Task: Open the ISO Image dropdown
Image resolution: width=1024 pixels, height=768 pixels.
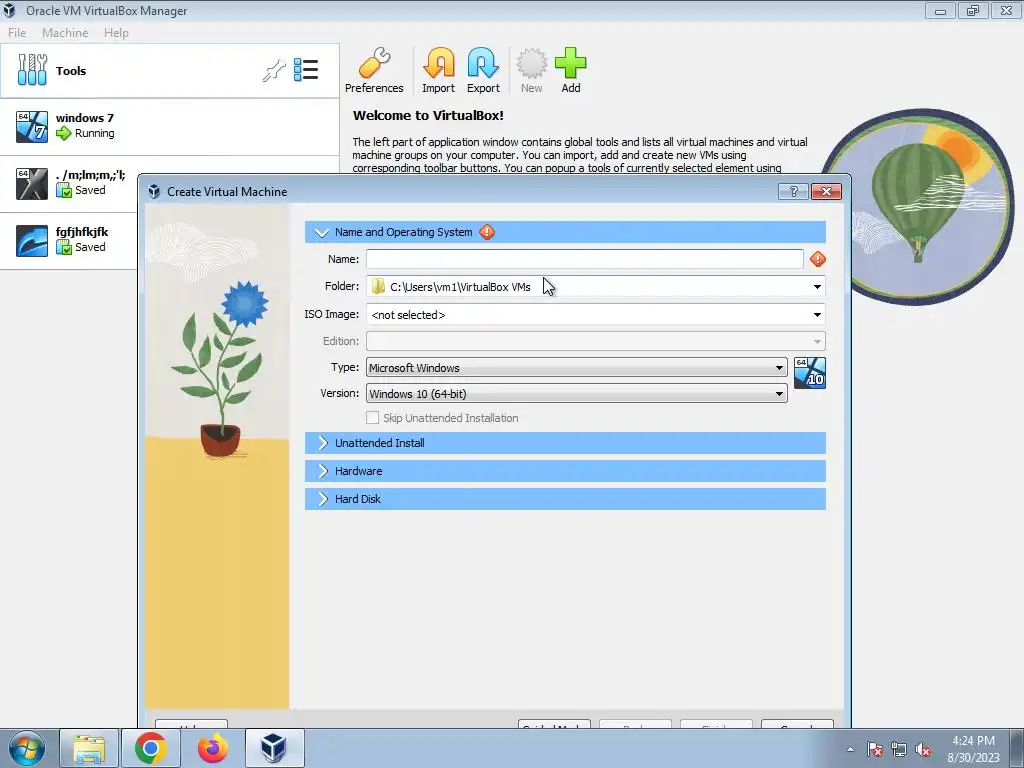Action: click(x=817, y=315)
